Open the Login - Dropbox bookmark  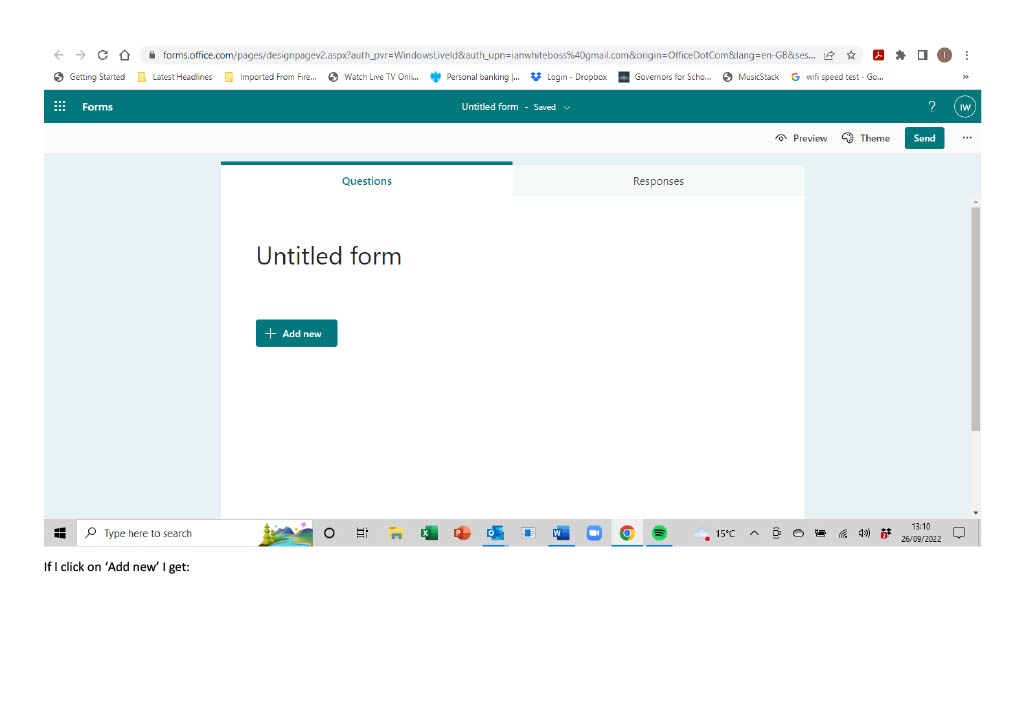[x=569, y=77]
